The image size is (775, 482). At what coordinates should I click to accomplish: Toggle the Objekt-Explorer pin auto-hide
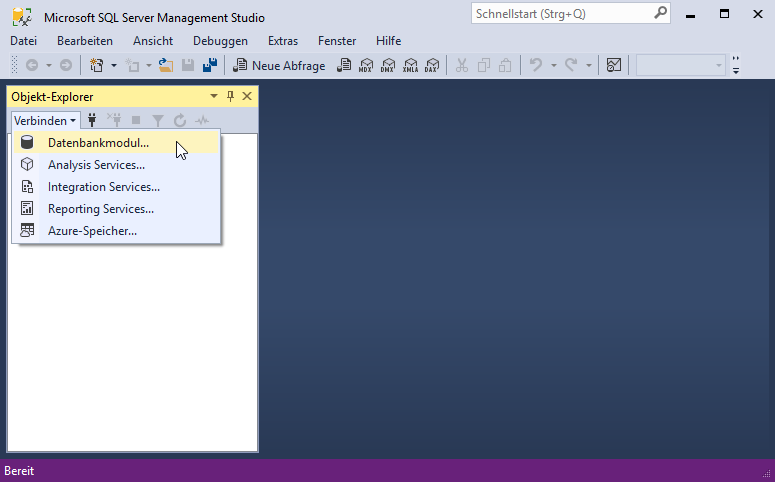coord(230,96)
